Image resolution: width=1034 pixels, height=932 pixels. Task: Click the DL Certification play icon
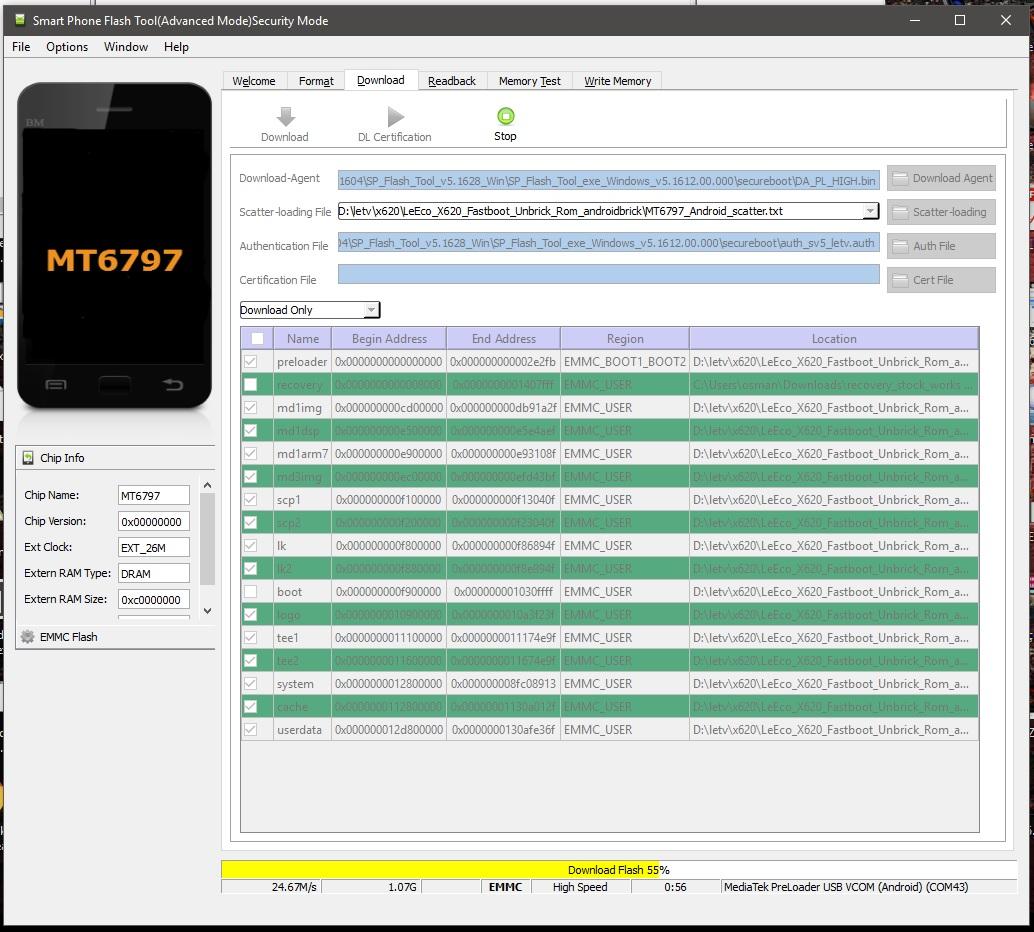click(395, 117)
